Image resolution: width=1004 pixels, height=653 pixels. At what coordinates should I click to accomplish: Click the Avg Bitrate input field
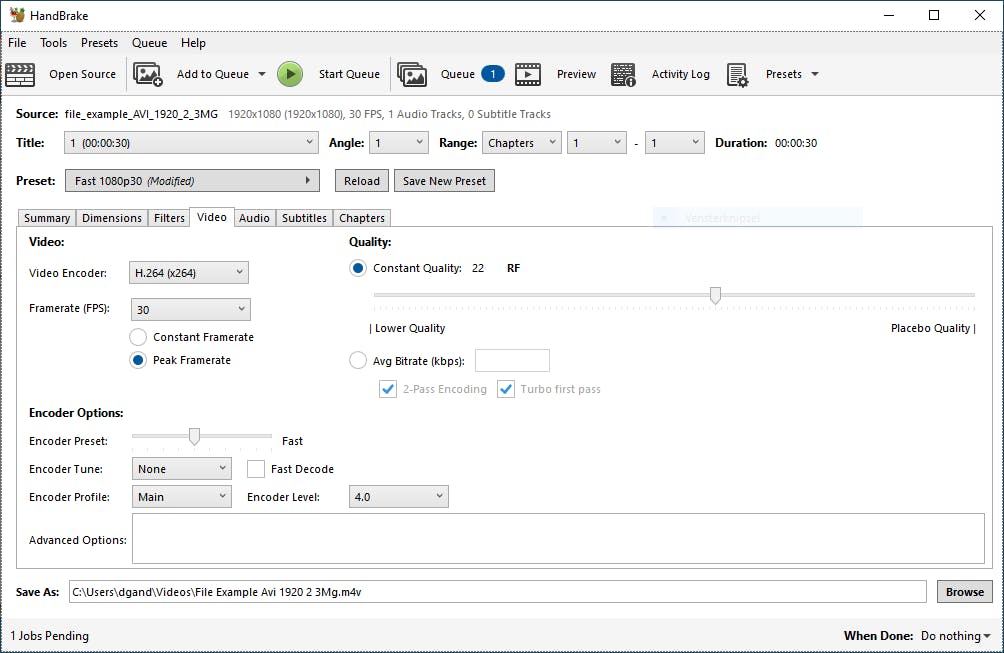click(x=512, y=360)
